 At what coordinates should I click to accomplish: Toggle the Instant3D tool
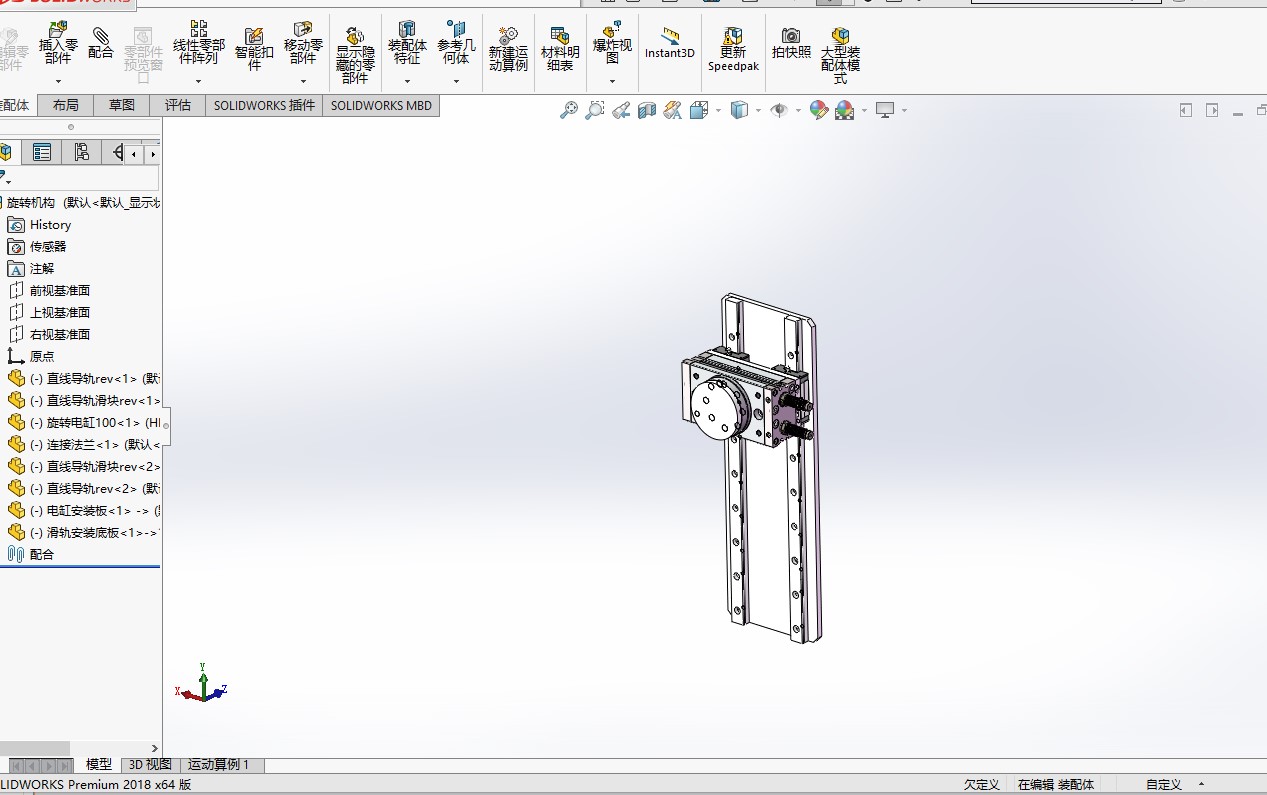click(669, 43)
